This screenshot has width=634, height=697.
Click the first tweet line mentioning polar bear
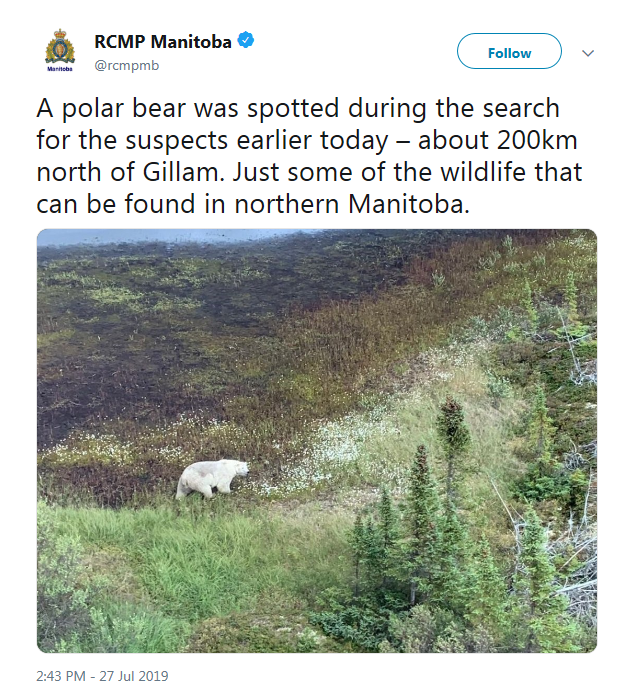point(298,108)
